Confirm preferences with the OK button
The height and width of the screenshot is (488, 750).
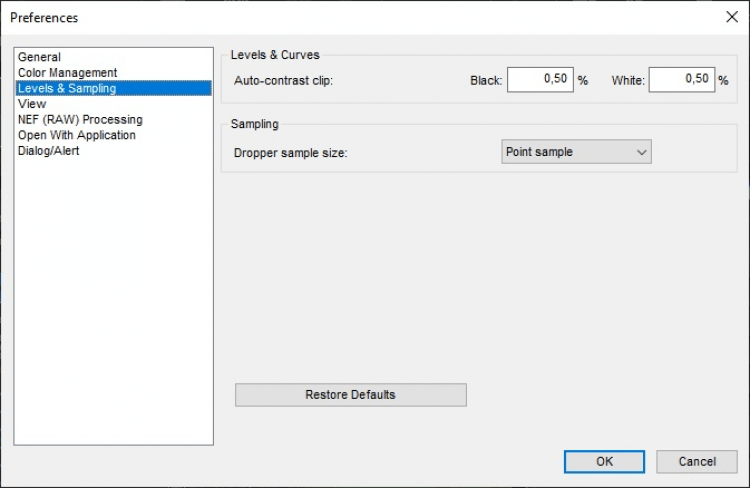click(x=604, y=461)
